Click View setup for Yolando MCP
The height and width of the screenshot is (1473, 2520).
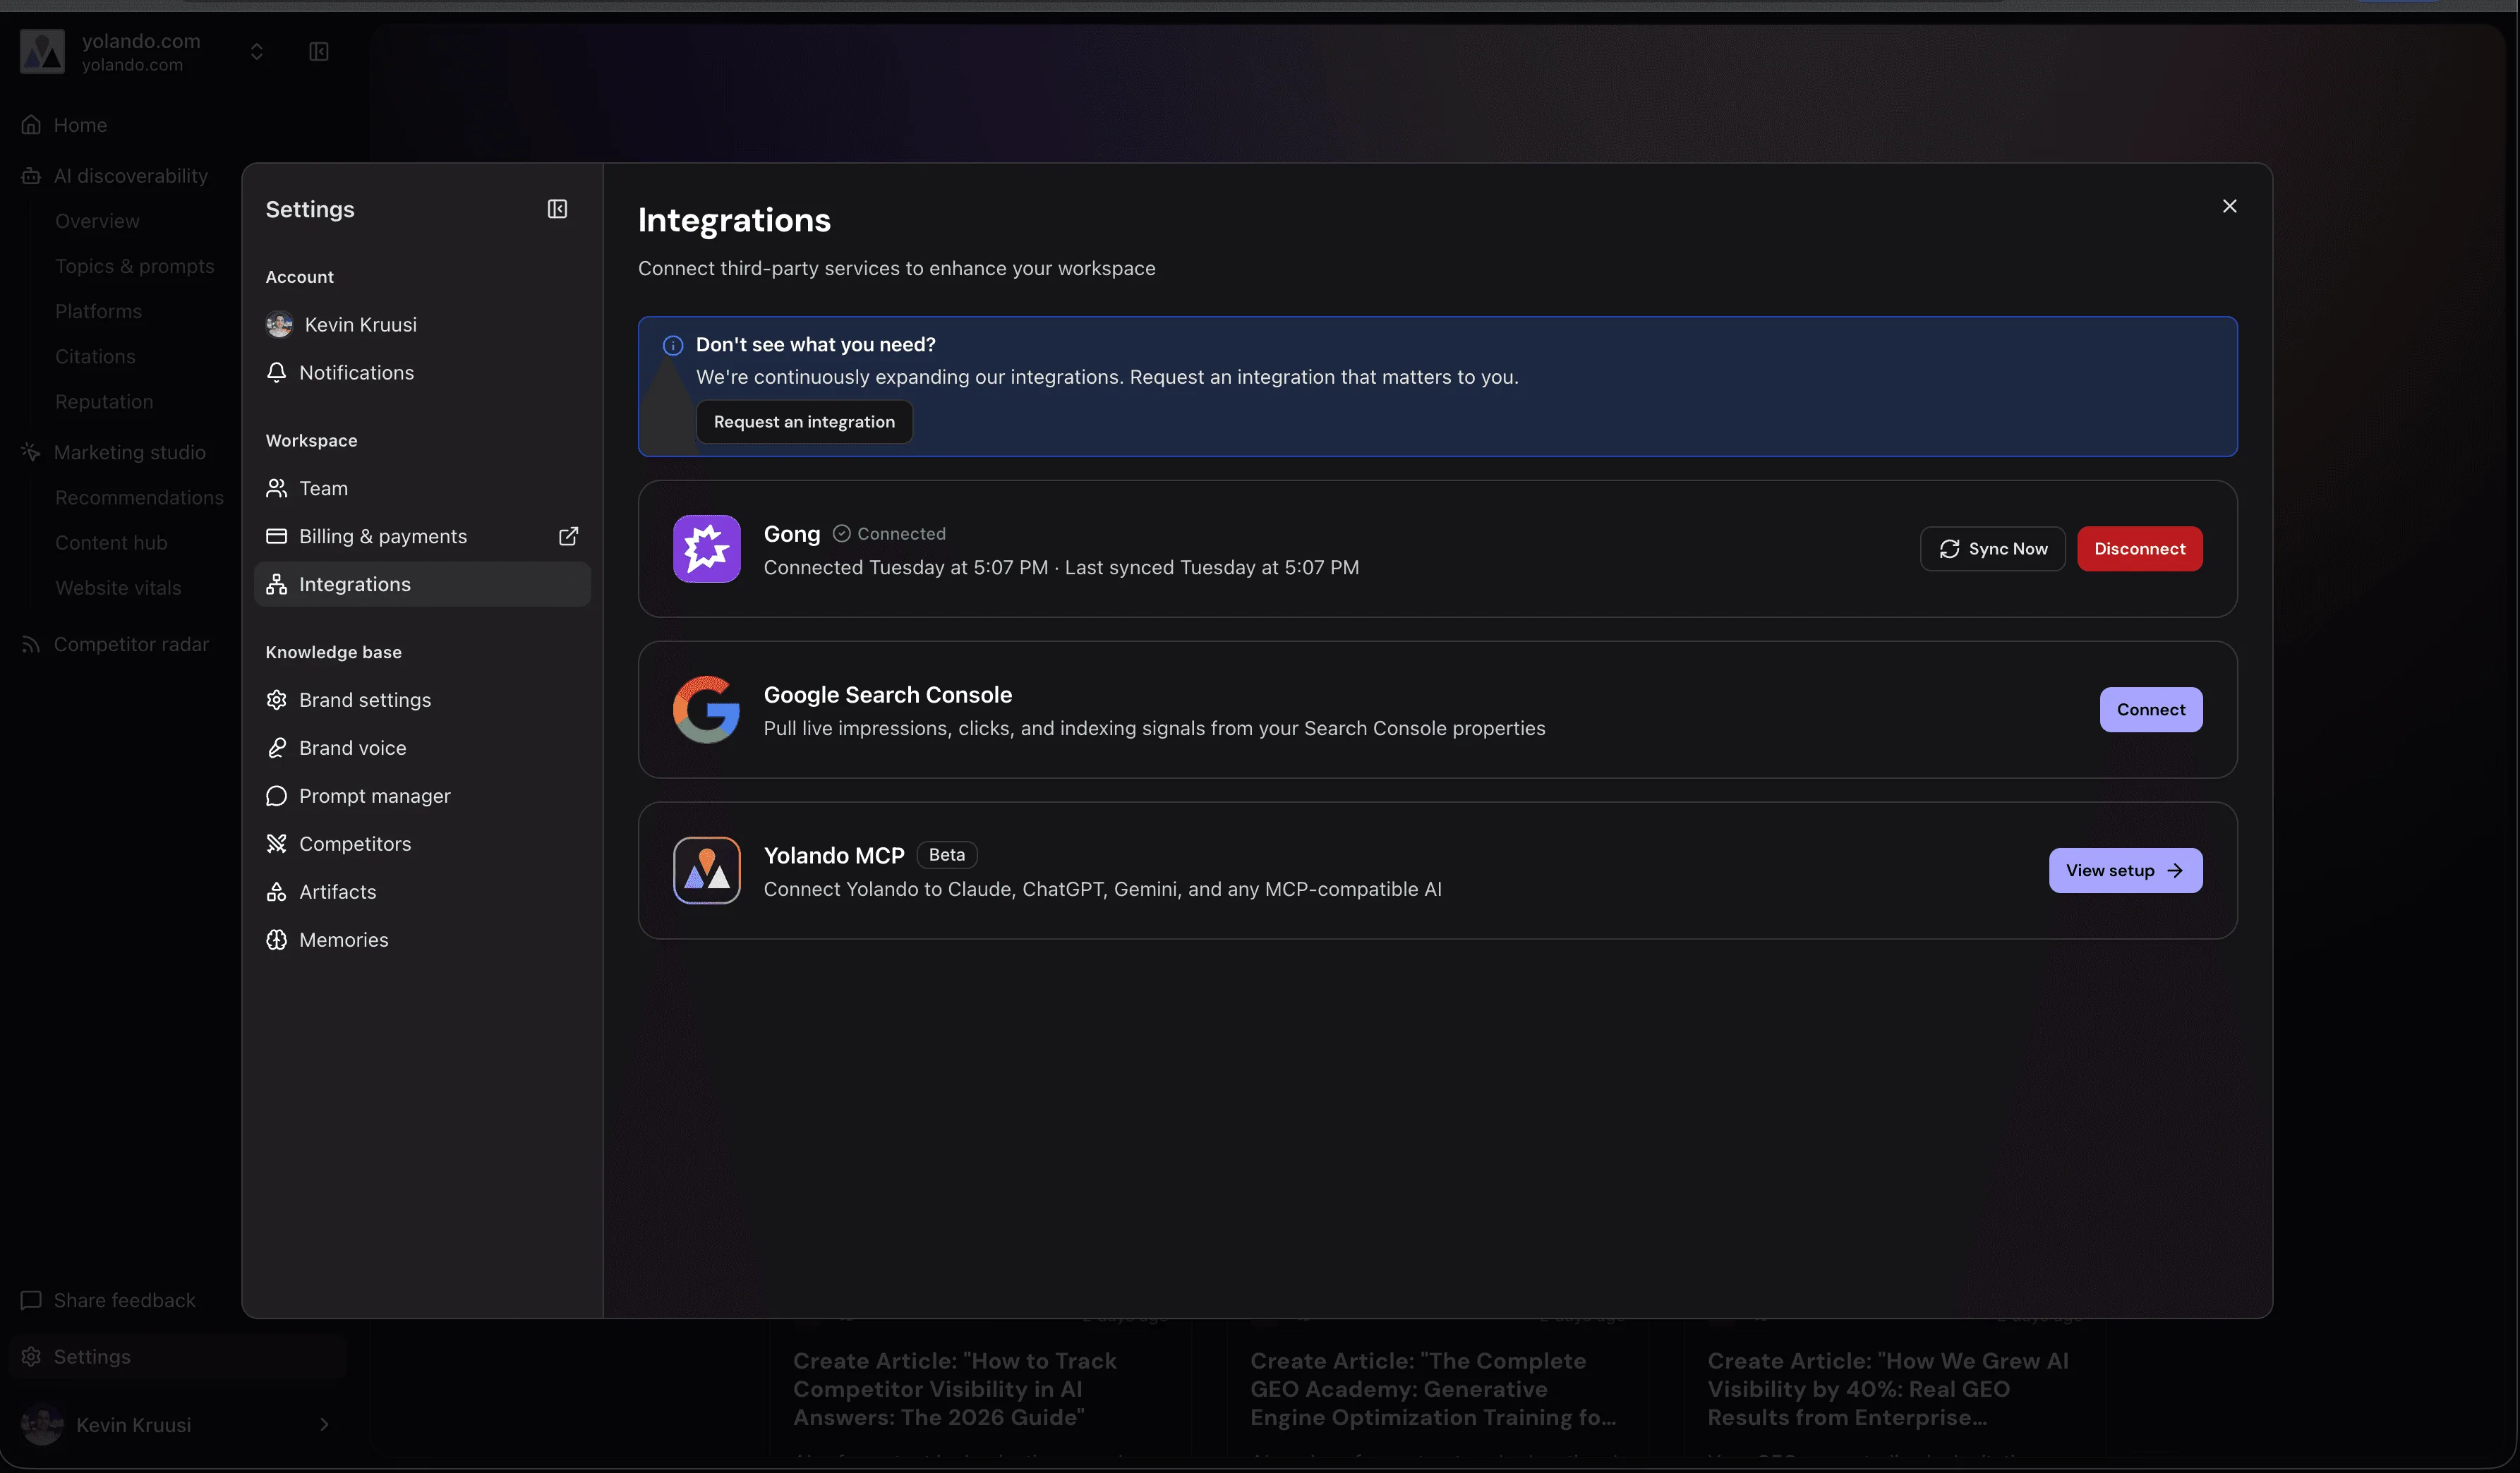point(2125,871)
